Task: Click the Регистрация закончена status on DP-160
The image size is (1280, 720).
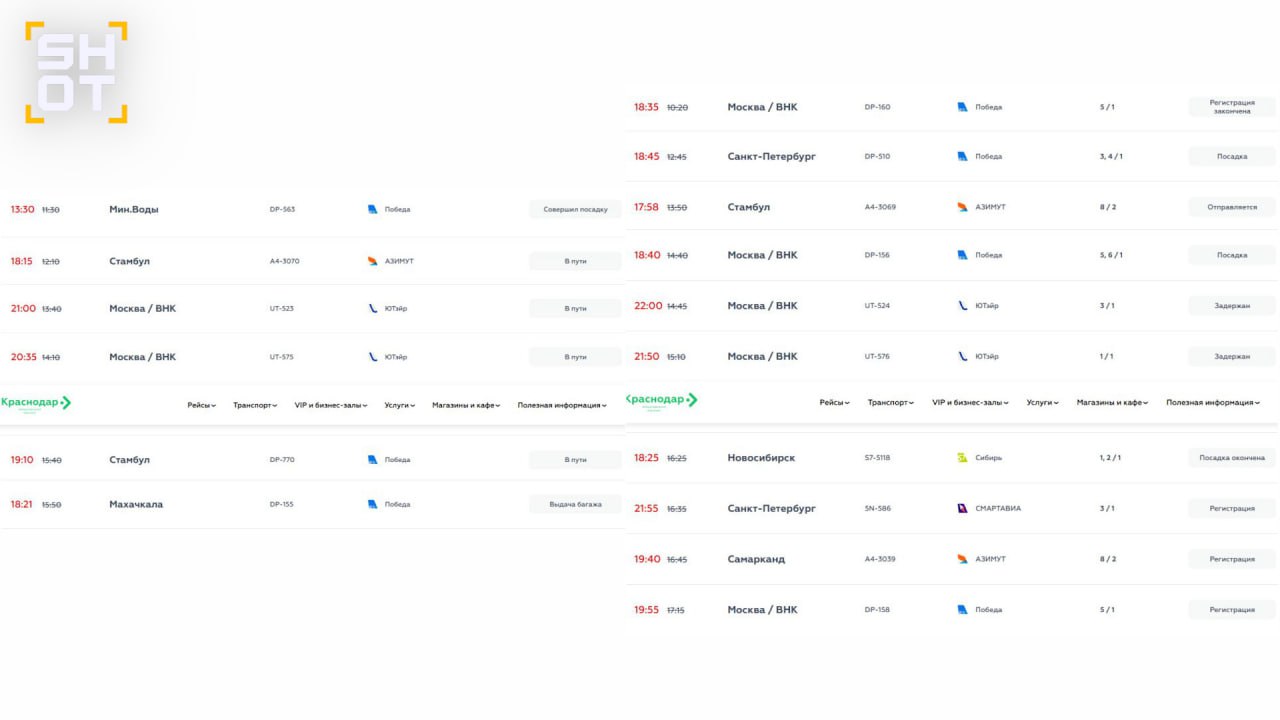Action: tap(1231, 106)
